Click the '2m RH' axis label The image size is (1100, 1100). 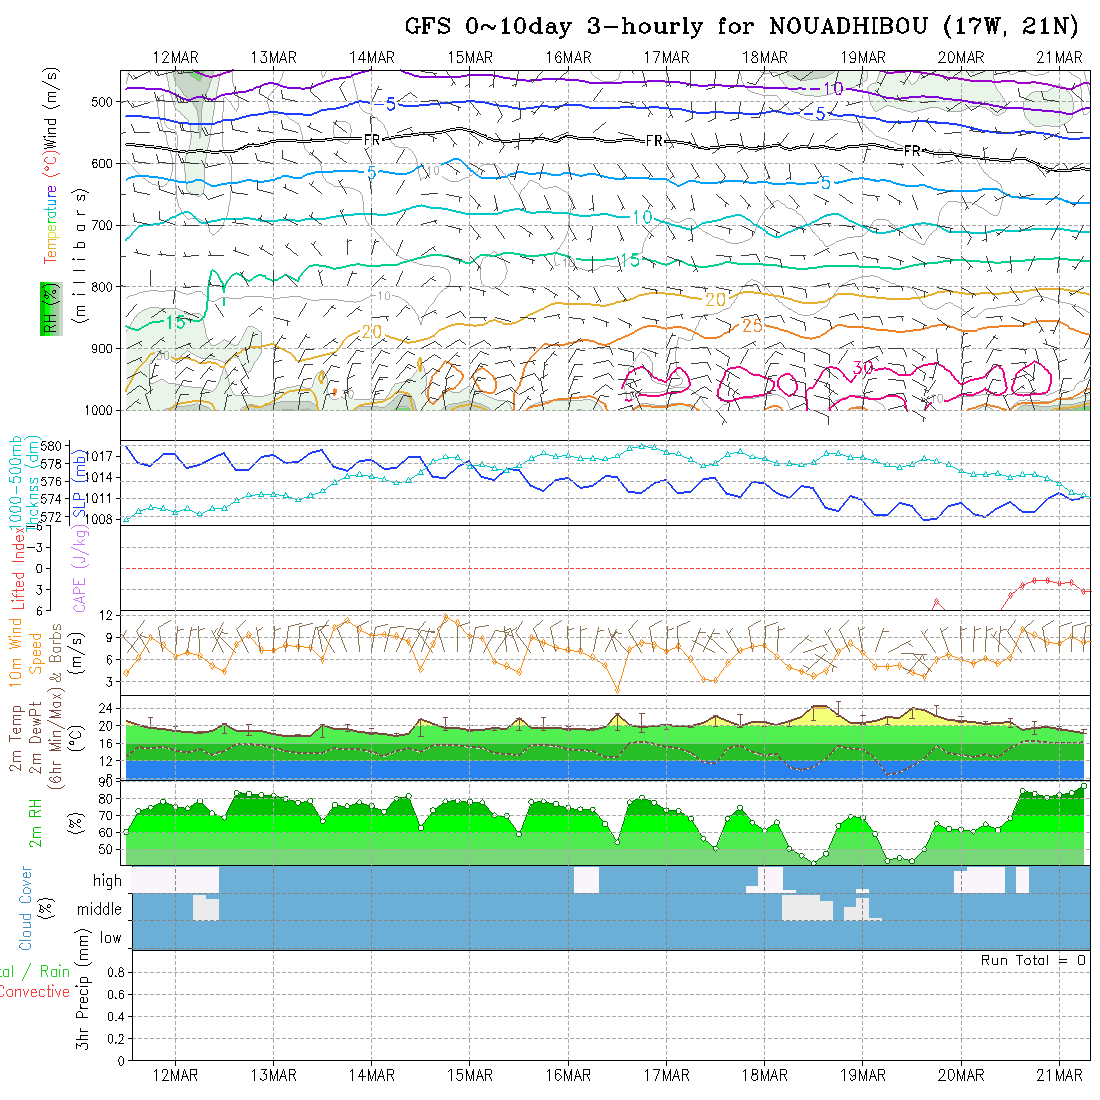36,822
